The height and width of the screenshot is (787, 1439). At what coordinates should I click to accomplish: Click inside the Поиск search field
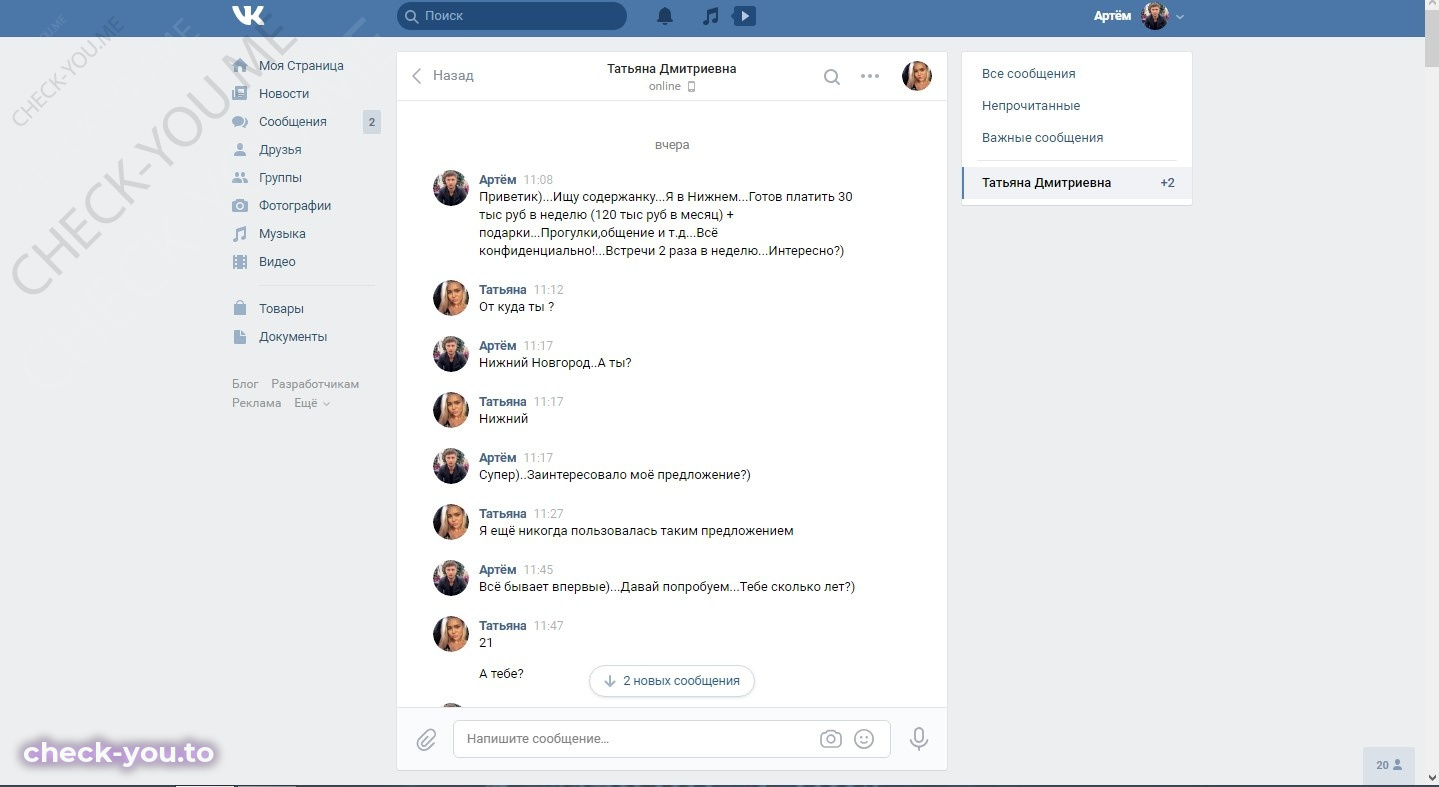tap(512, 16)
